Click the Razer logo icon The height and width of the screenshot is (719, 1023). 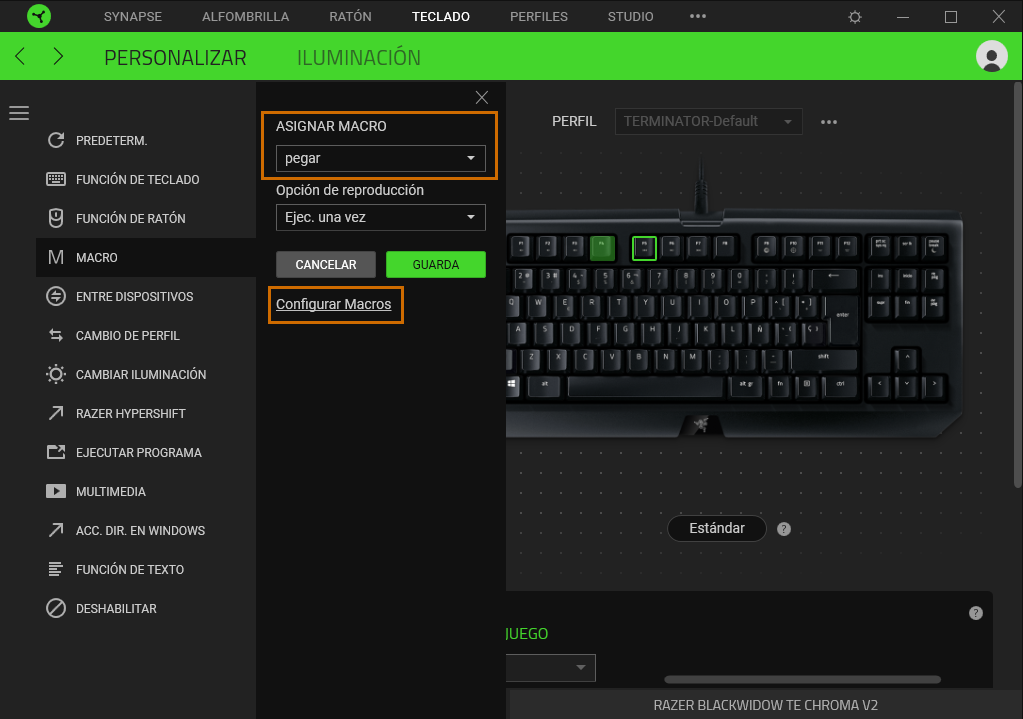point(38,17)
